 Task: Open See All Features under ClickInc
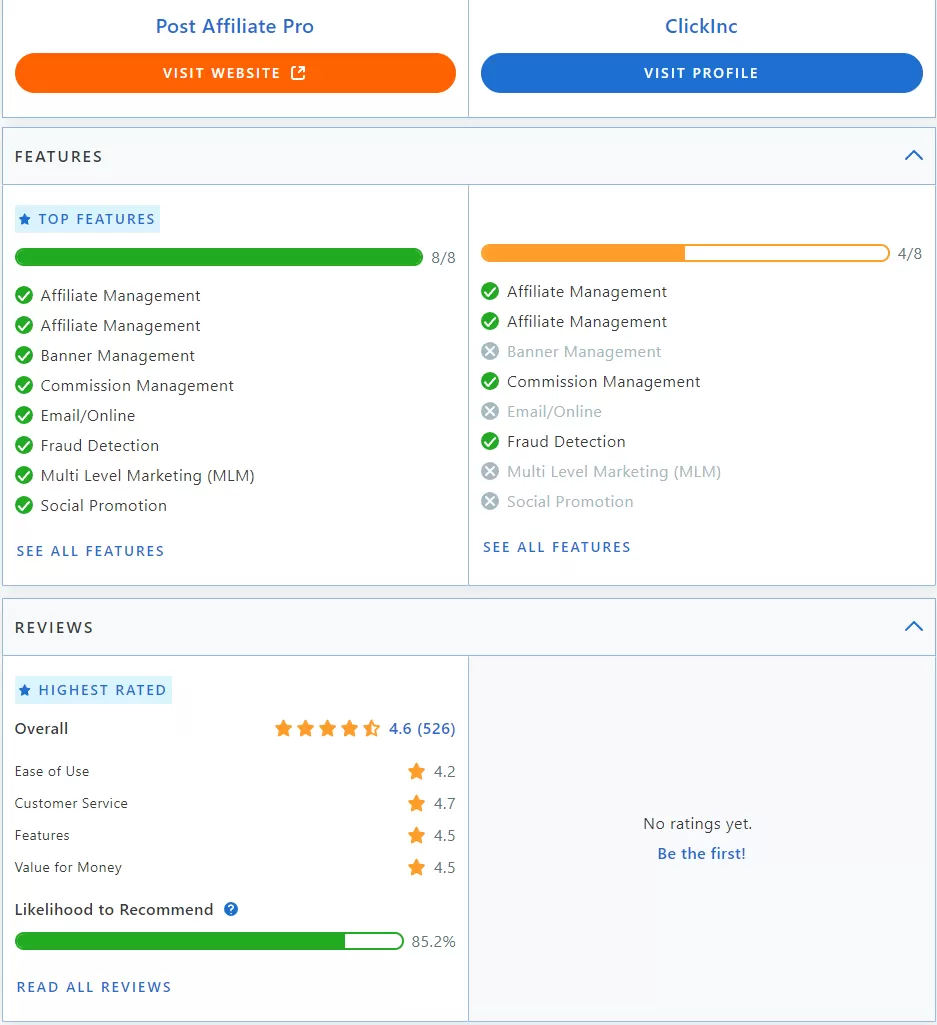click(x=556, y=547)
